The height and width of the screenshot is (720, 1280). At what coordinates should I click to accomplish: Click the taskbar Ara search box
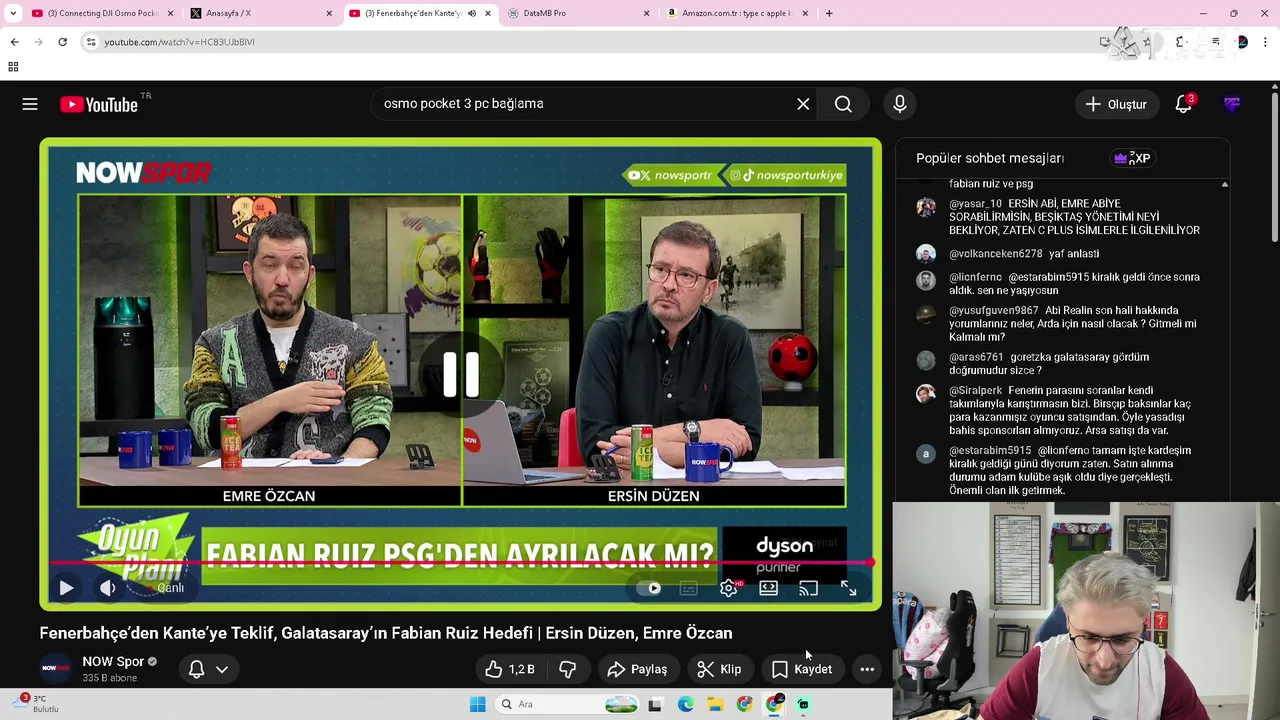click(x=566, y=704)
